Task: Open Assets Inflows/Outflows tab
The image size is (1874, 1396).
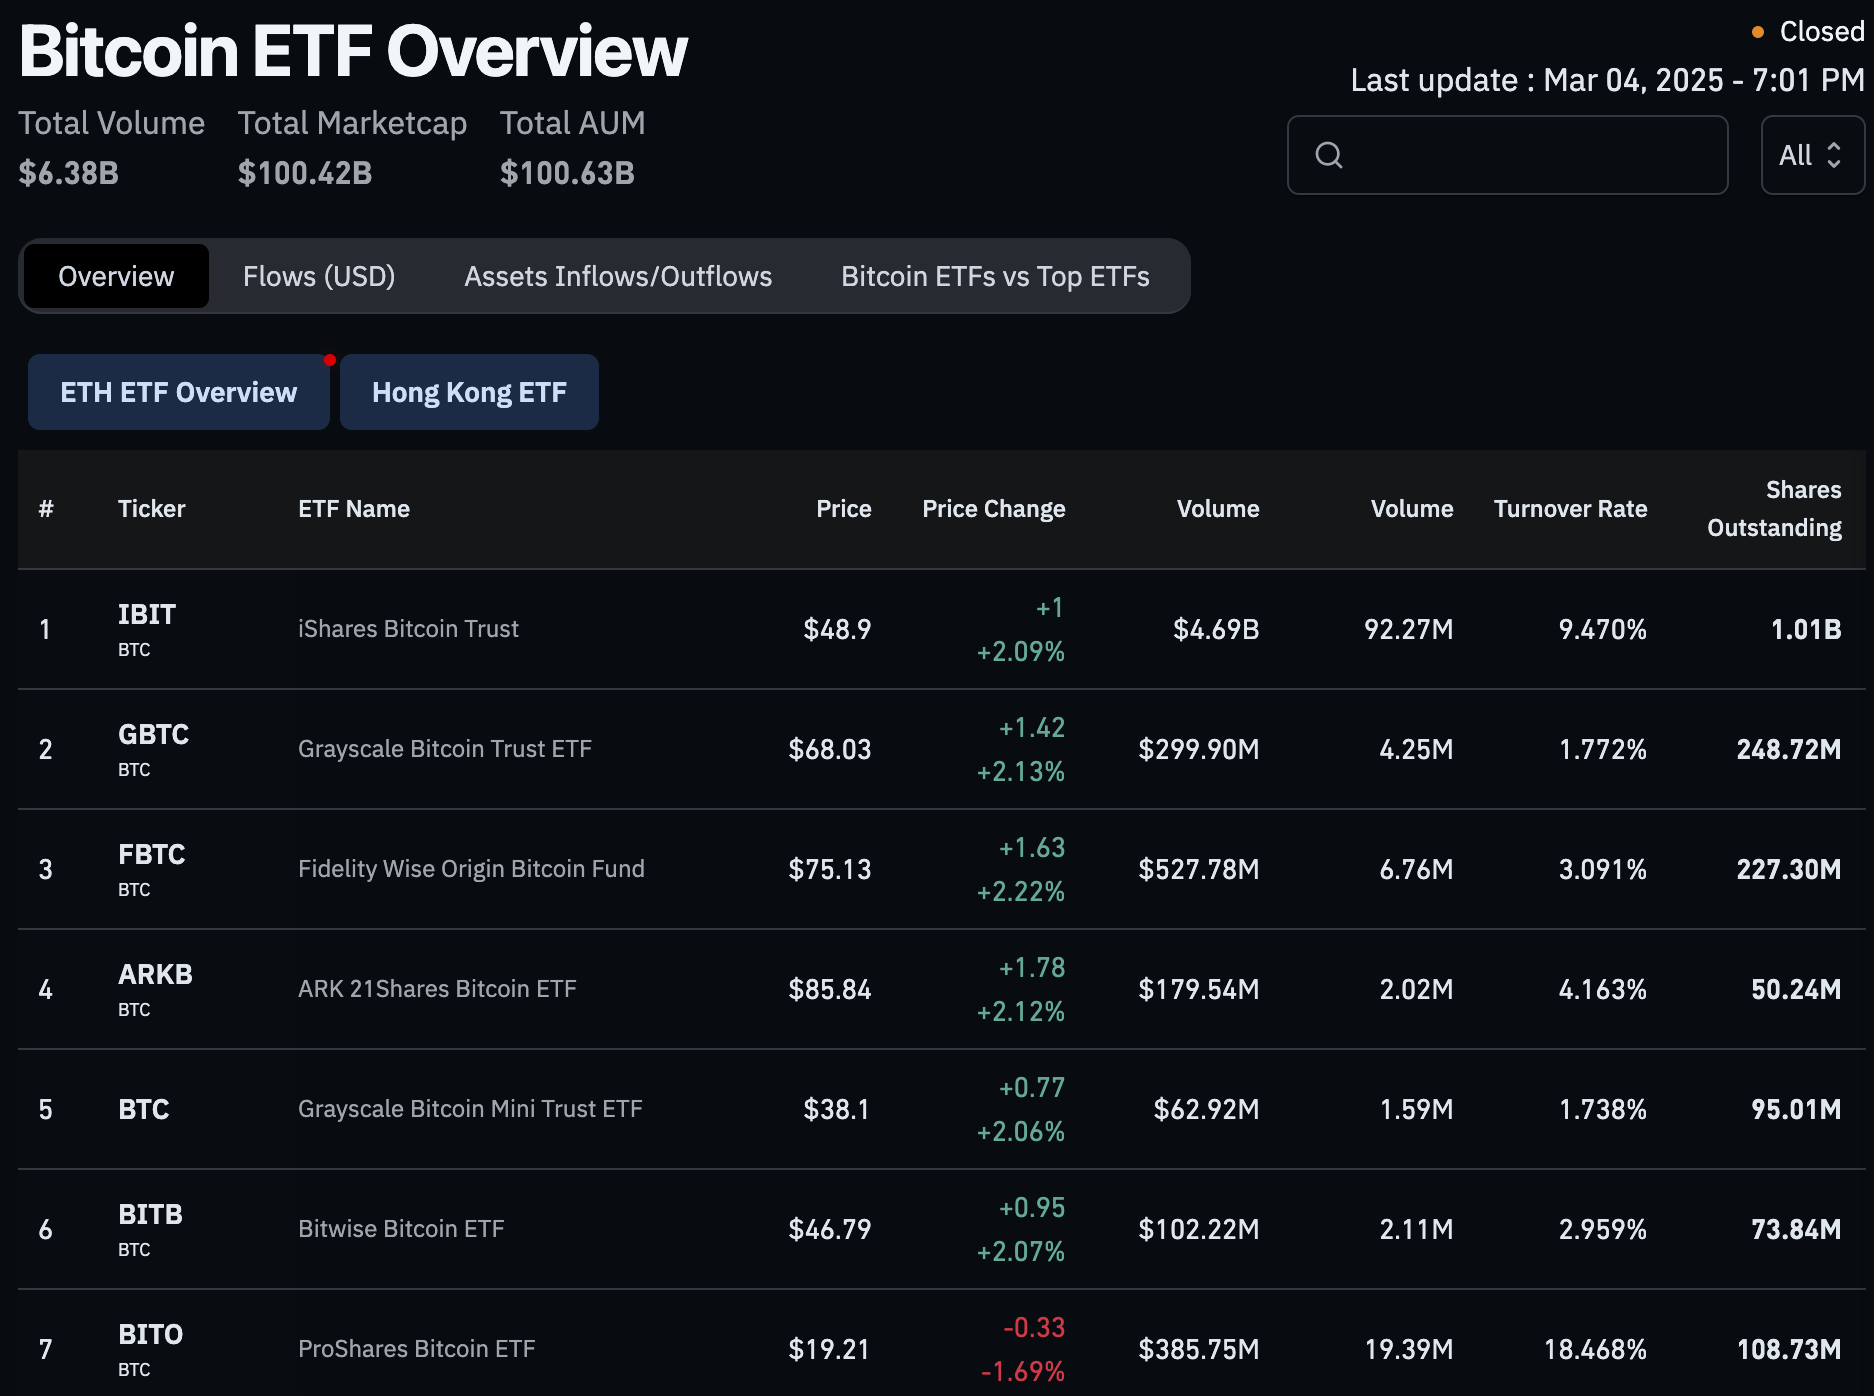Action: pyautogui.click(x=618, y=276)
